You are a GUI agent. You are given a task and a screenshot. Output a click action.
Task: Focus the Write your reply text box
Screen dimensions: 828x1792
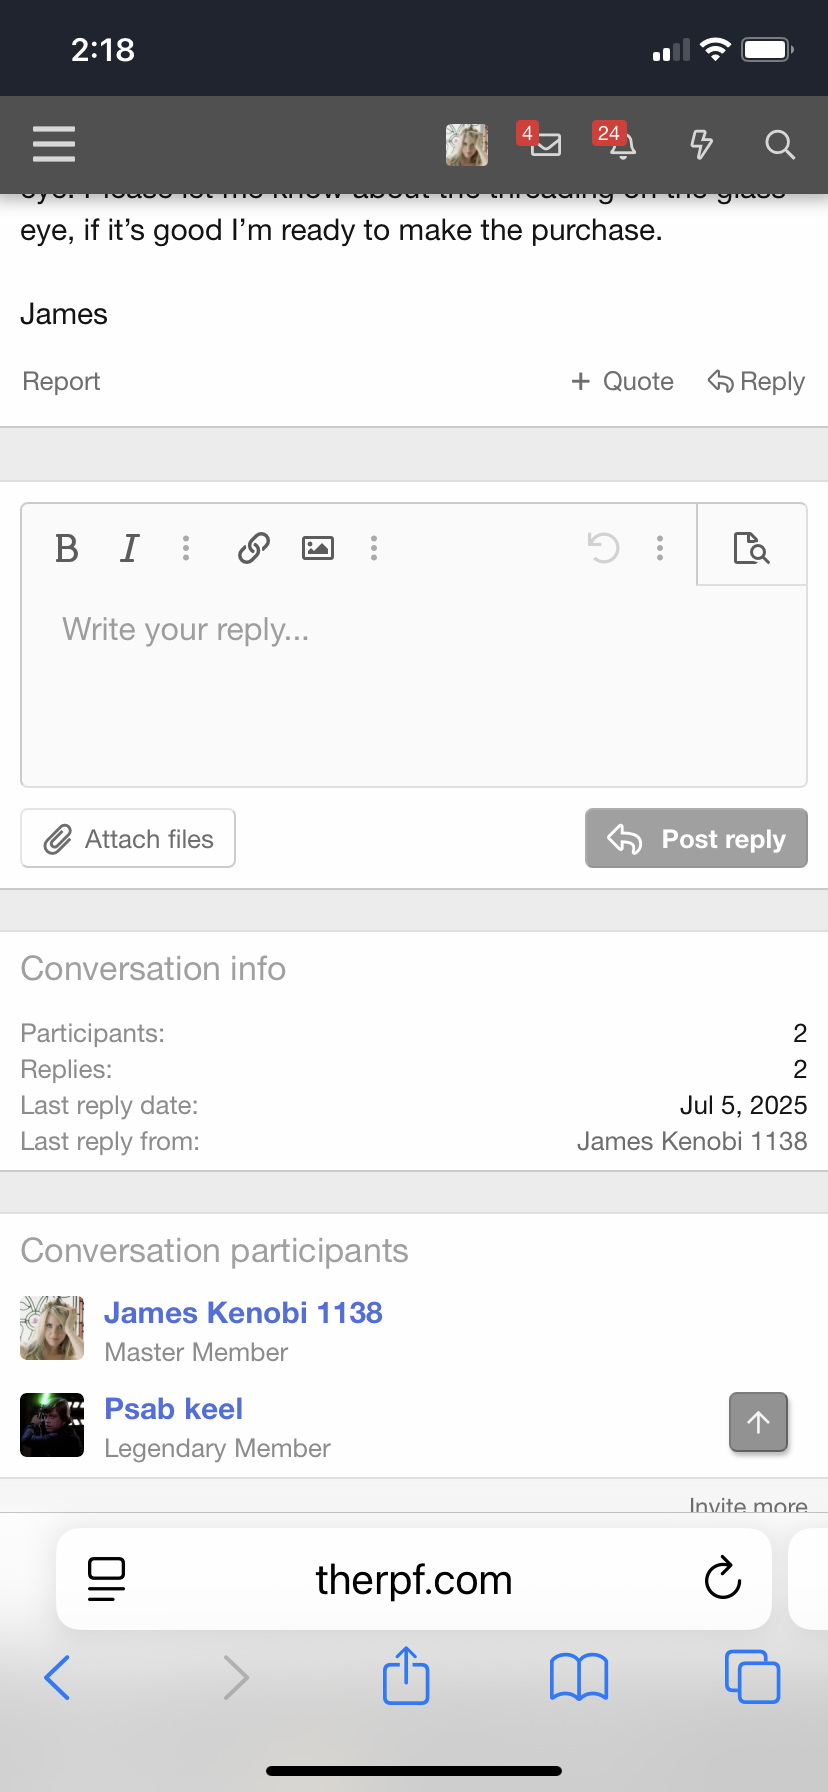pos(414,685)
